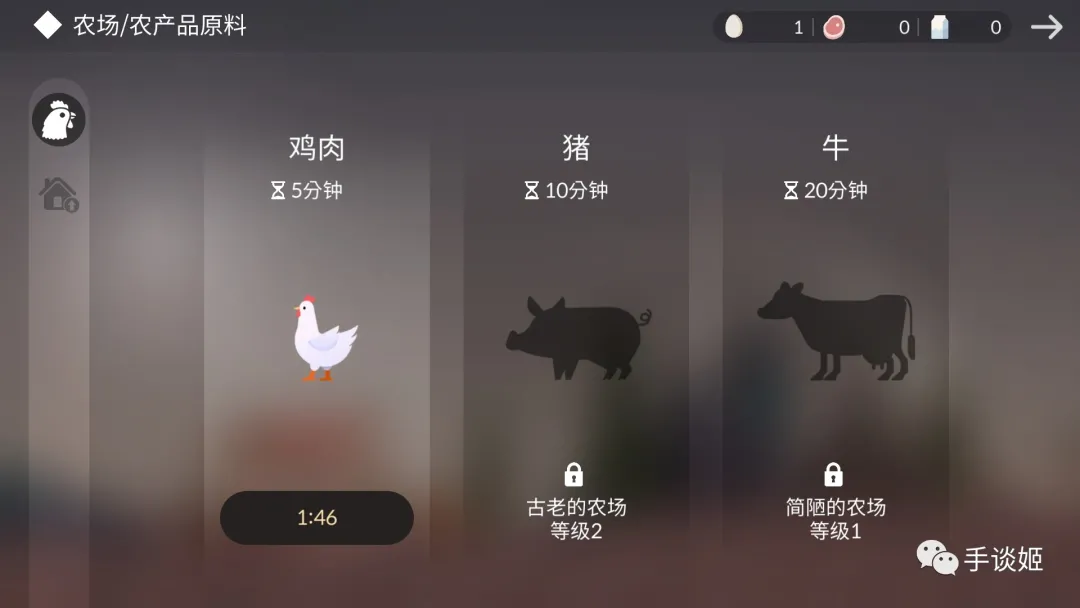Click the cow silhouette
Viewport: 1080px width, 608px height.
(836, 331)
